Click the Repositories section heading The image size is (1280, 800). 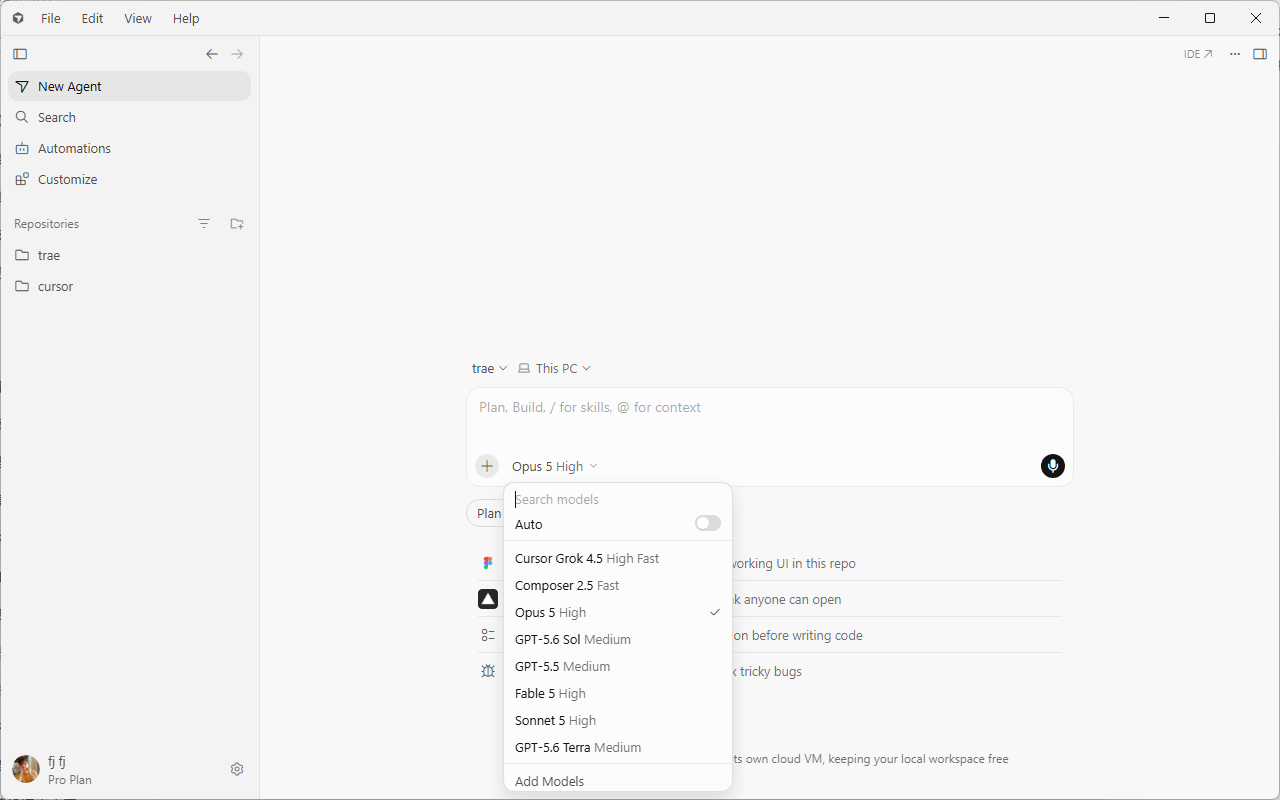(x=46, y=224)
